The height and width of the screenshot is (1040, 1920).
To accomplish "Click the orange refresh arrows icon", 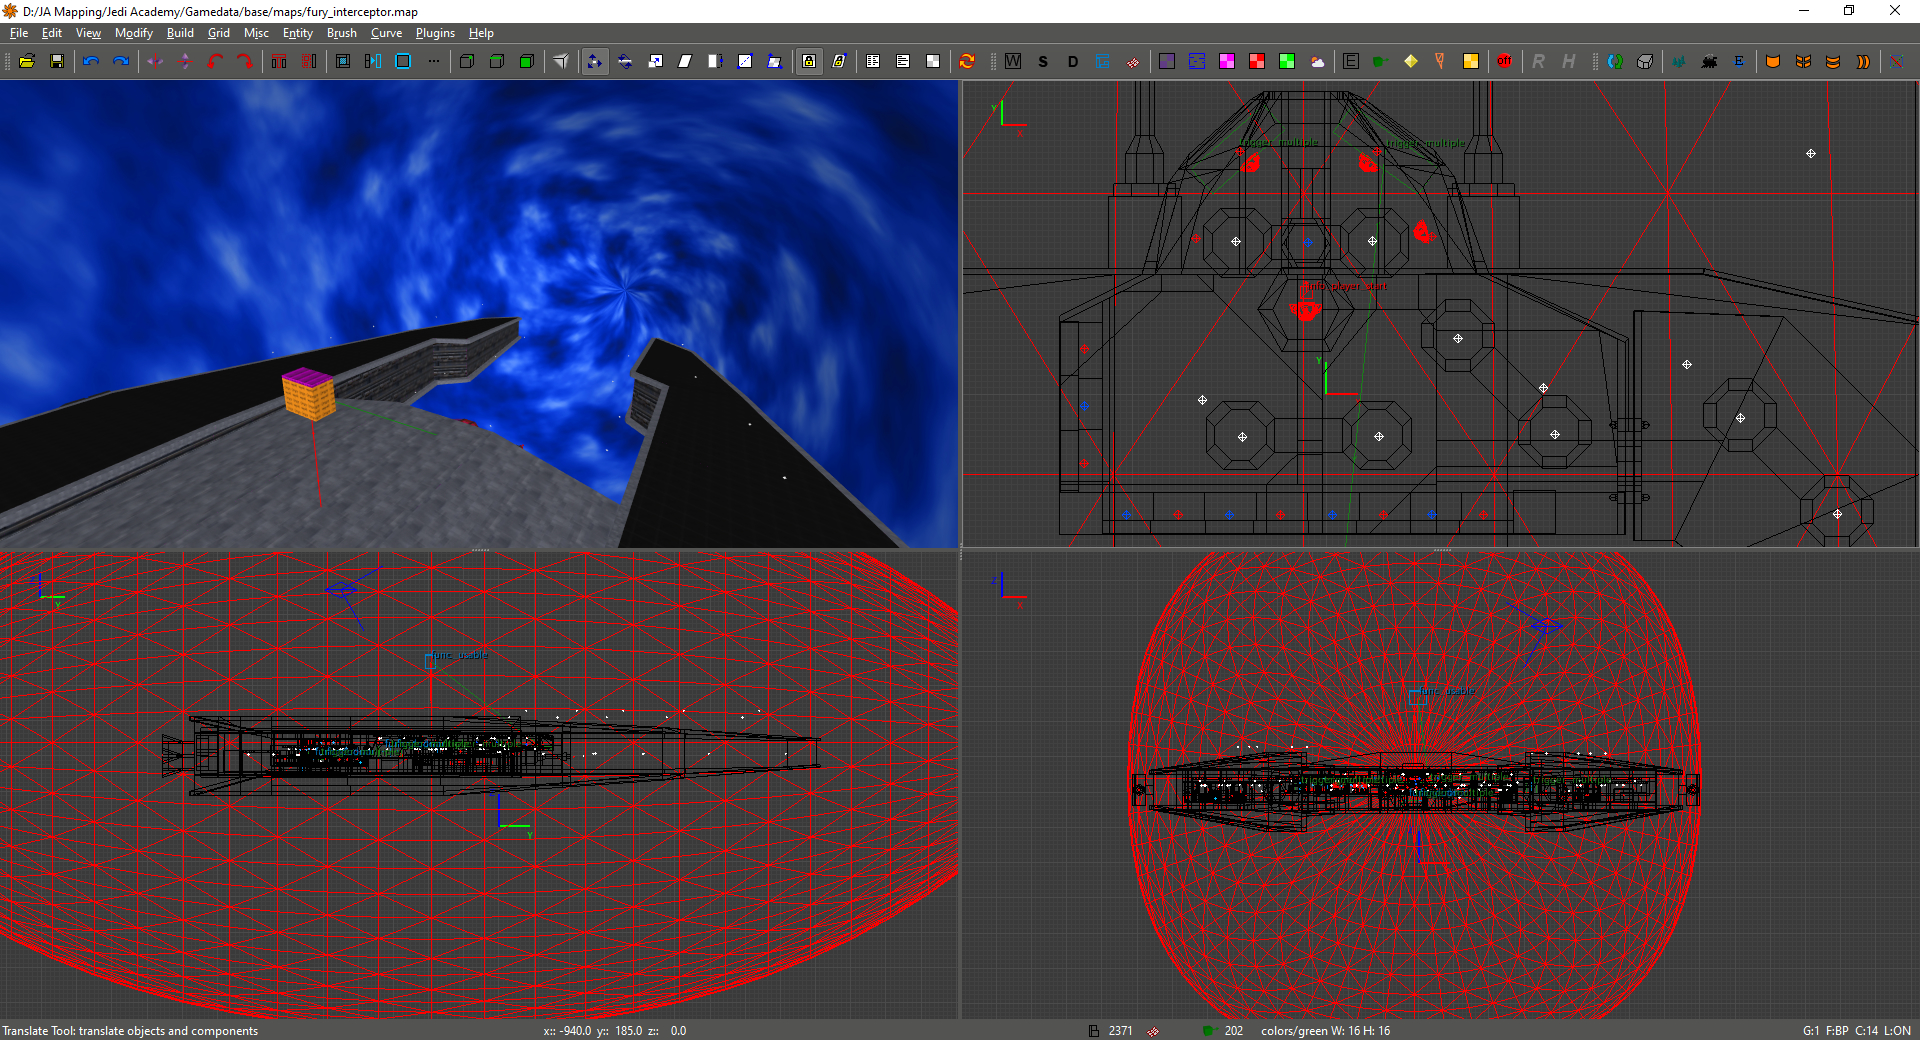I will coord(967,61).
